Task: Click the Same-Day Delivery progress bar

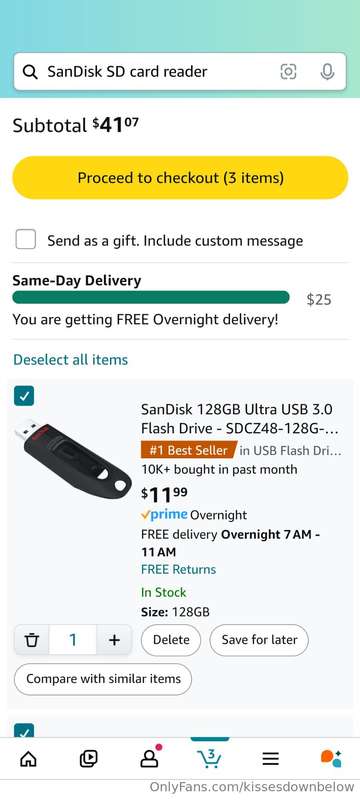Action: (x=151, y=297)
